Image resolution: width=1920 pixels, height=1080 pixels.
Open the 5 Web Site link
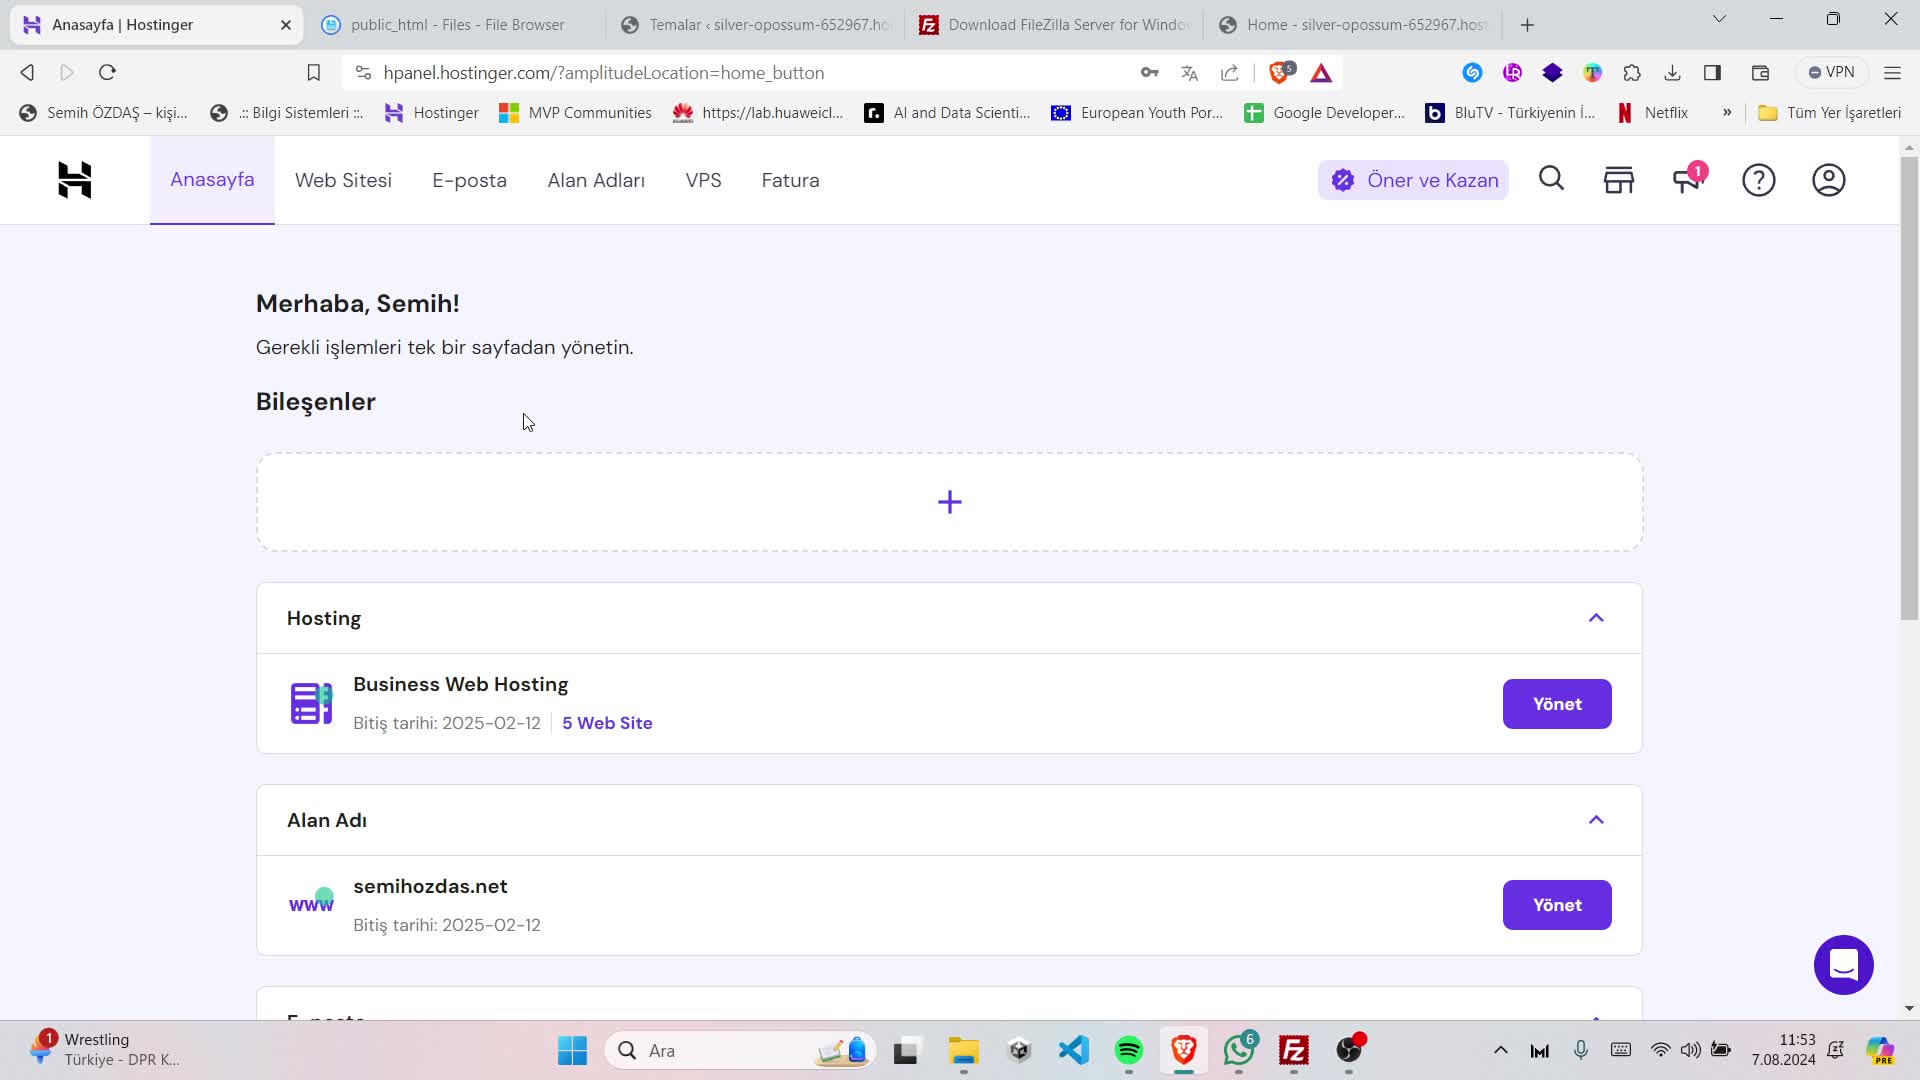[607, 723]
